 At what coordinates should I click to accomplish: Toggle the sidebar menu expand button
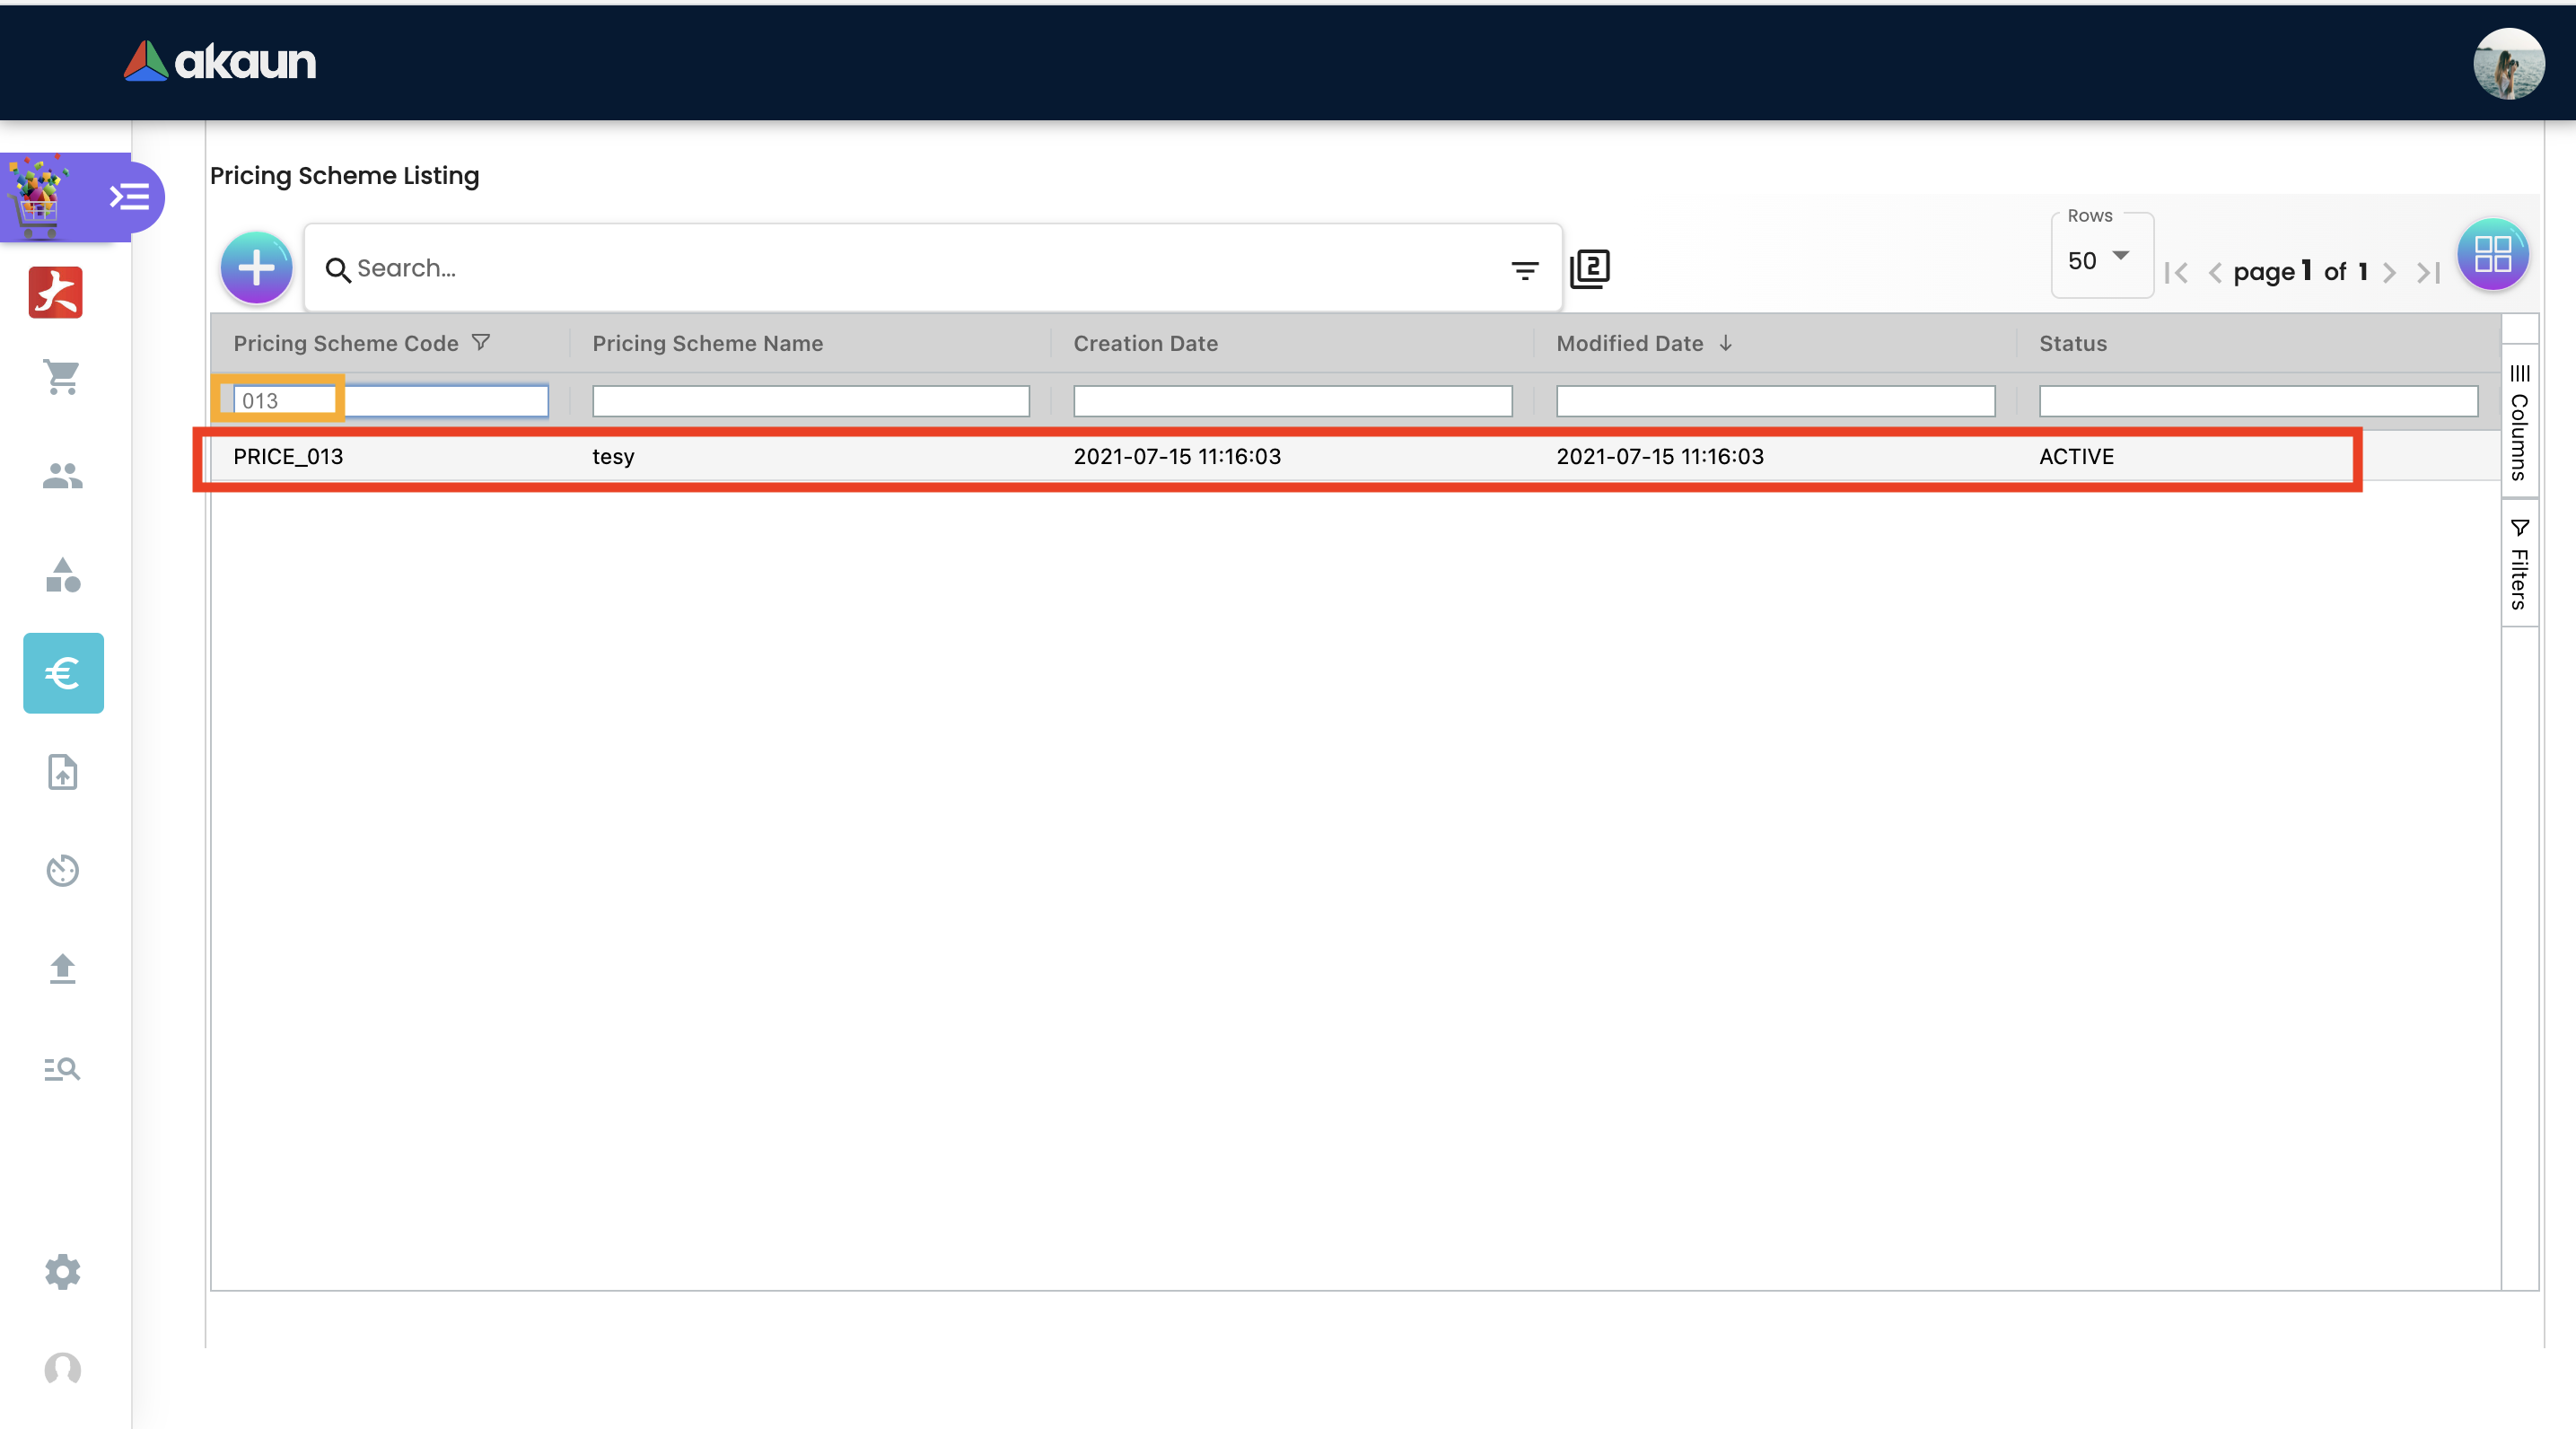130,196
